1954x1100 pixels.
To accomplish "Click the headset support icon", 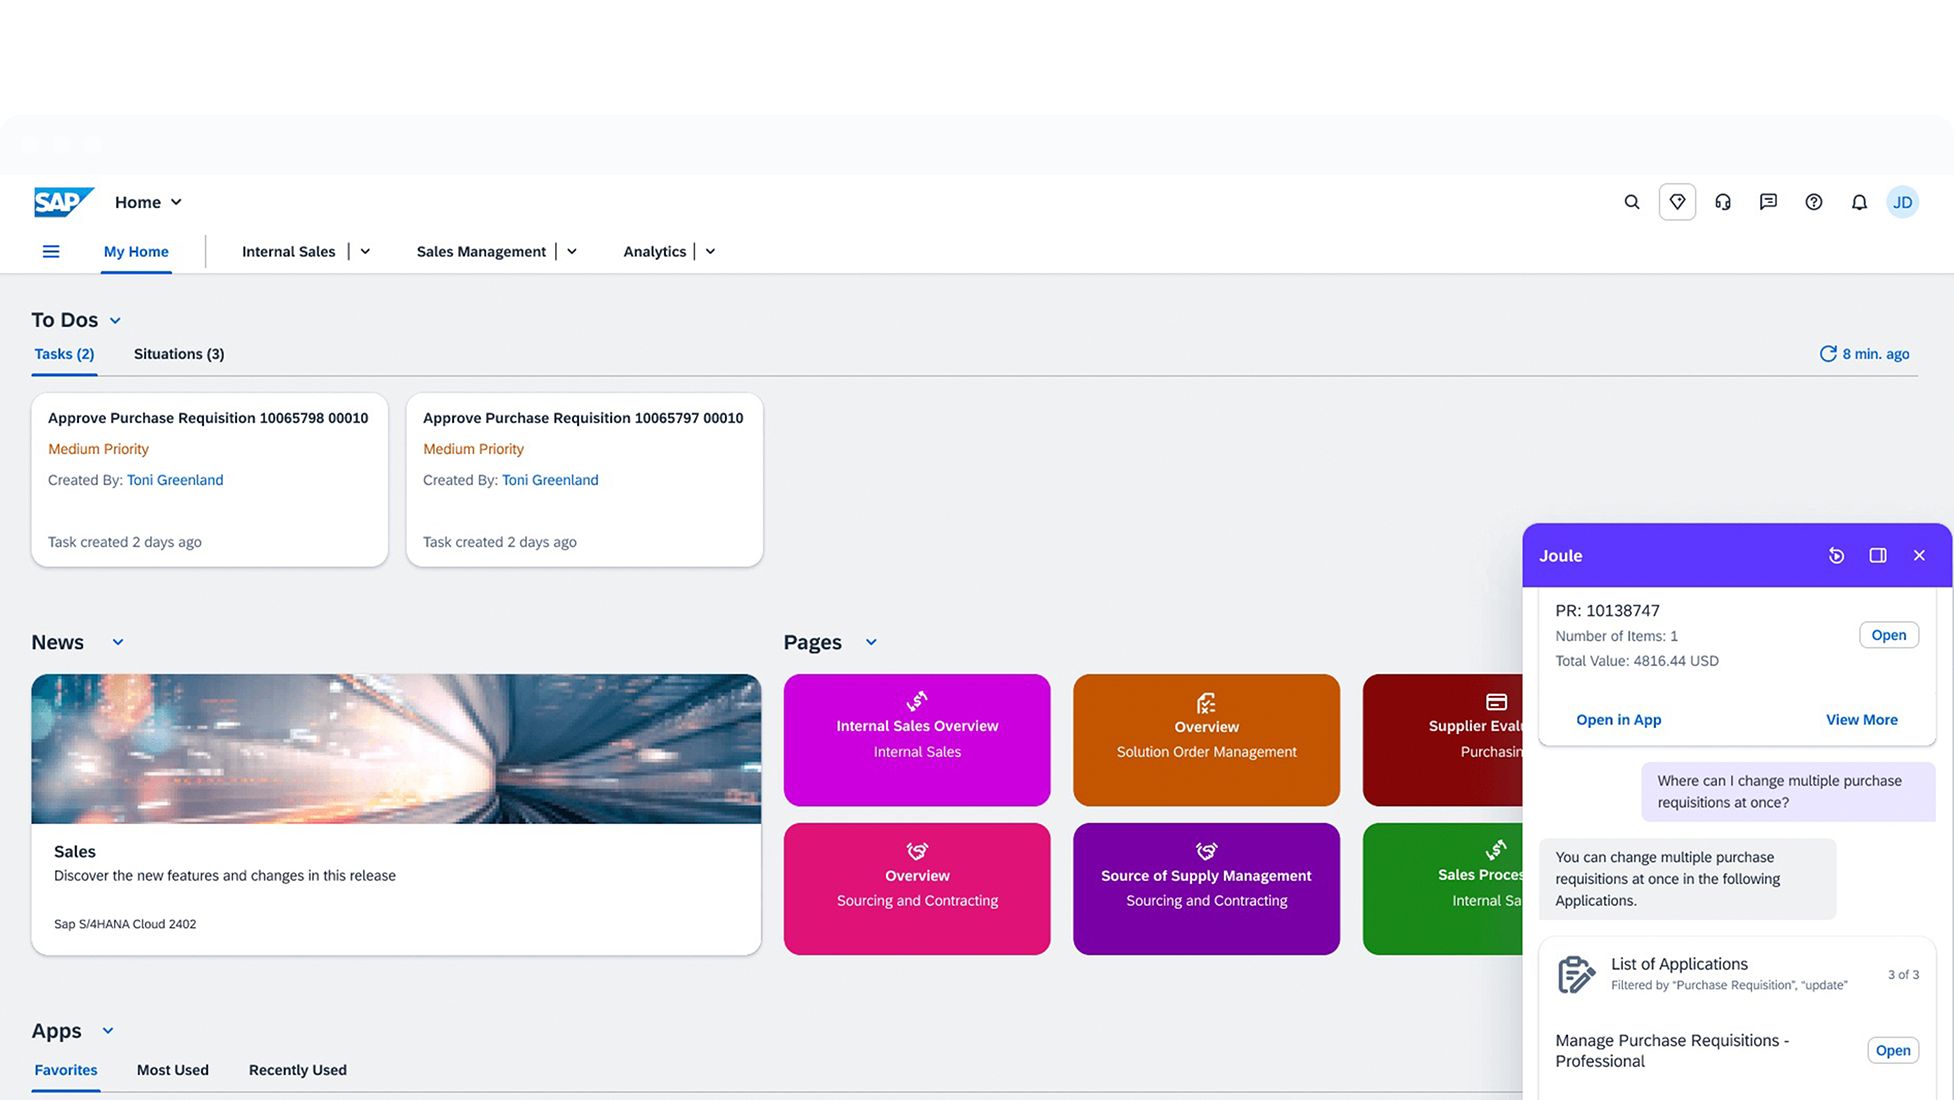I will [1722, 202].
